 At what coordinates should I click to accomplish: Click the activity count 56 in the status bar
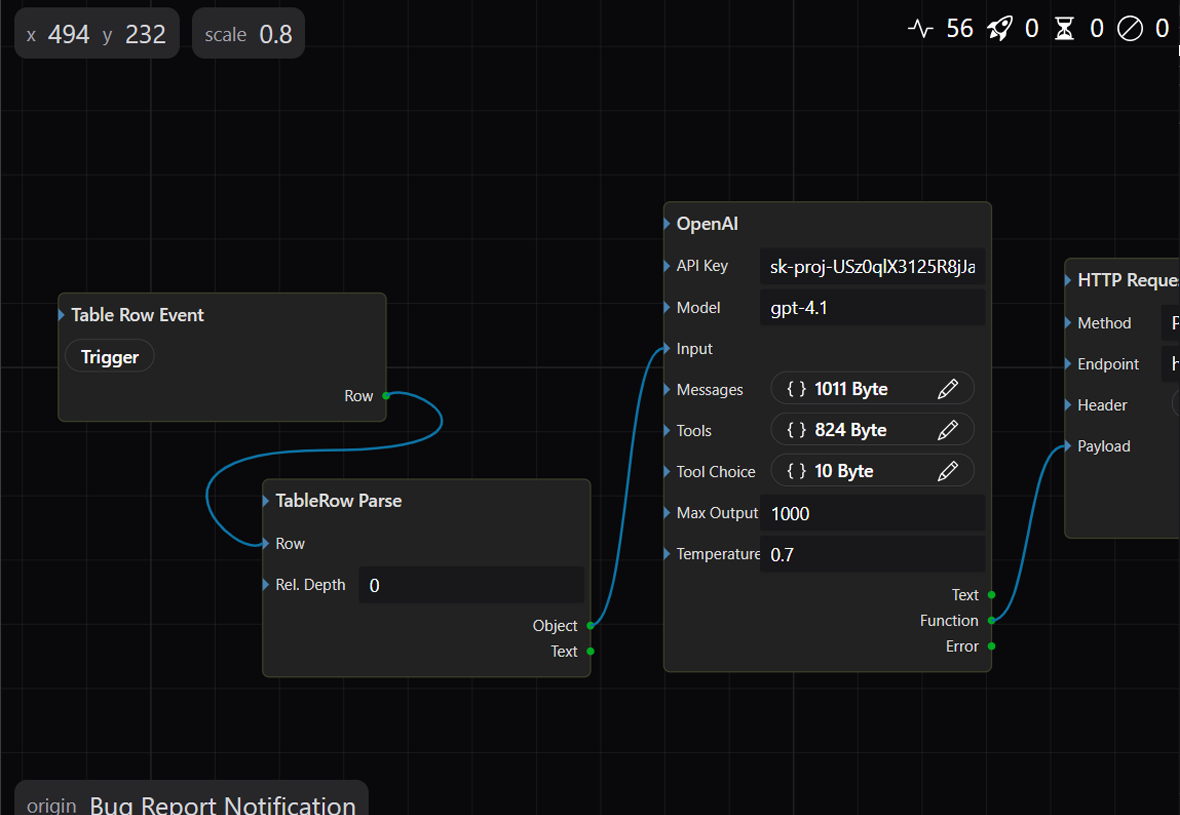coord(960,29)
